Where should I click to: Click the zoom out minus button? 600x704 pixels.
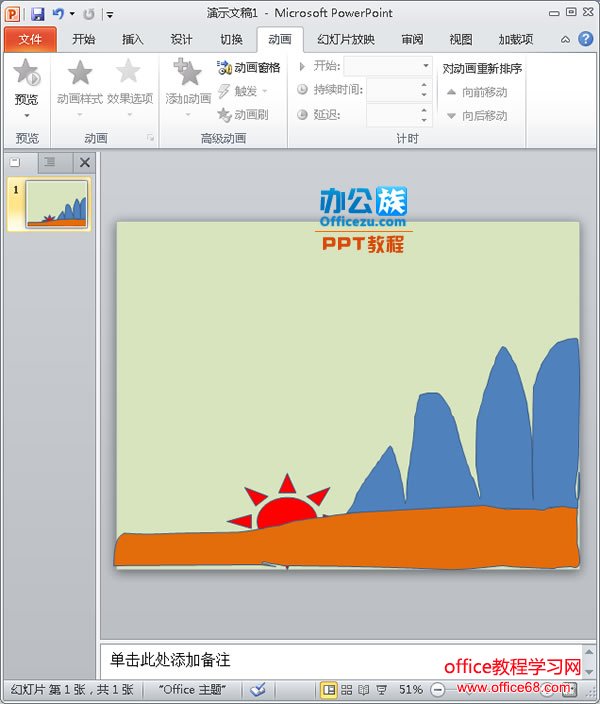[x=437, y=689]
